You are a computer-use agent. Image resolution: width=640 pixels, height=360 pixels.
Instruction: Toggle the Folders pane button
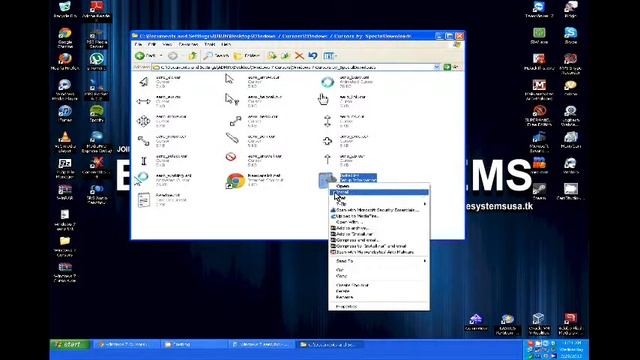coord(247,56)
